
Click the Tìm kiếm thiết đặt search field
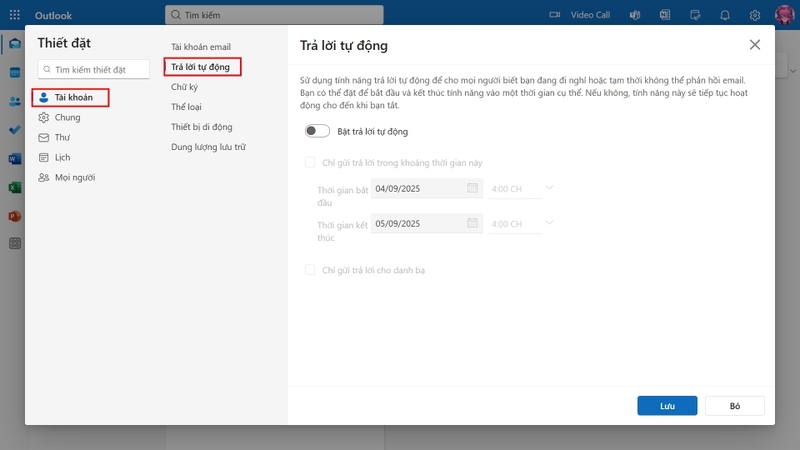click(x=93, y=69)
